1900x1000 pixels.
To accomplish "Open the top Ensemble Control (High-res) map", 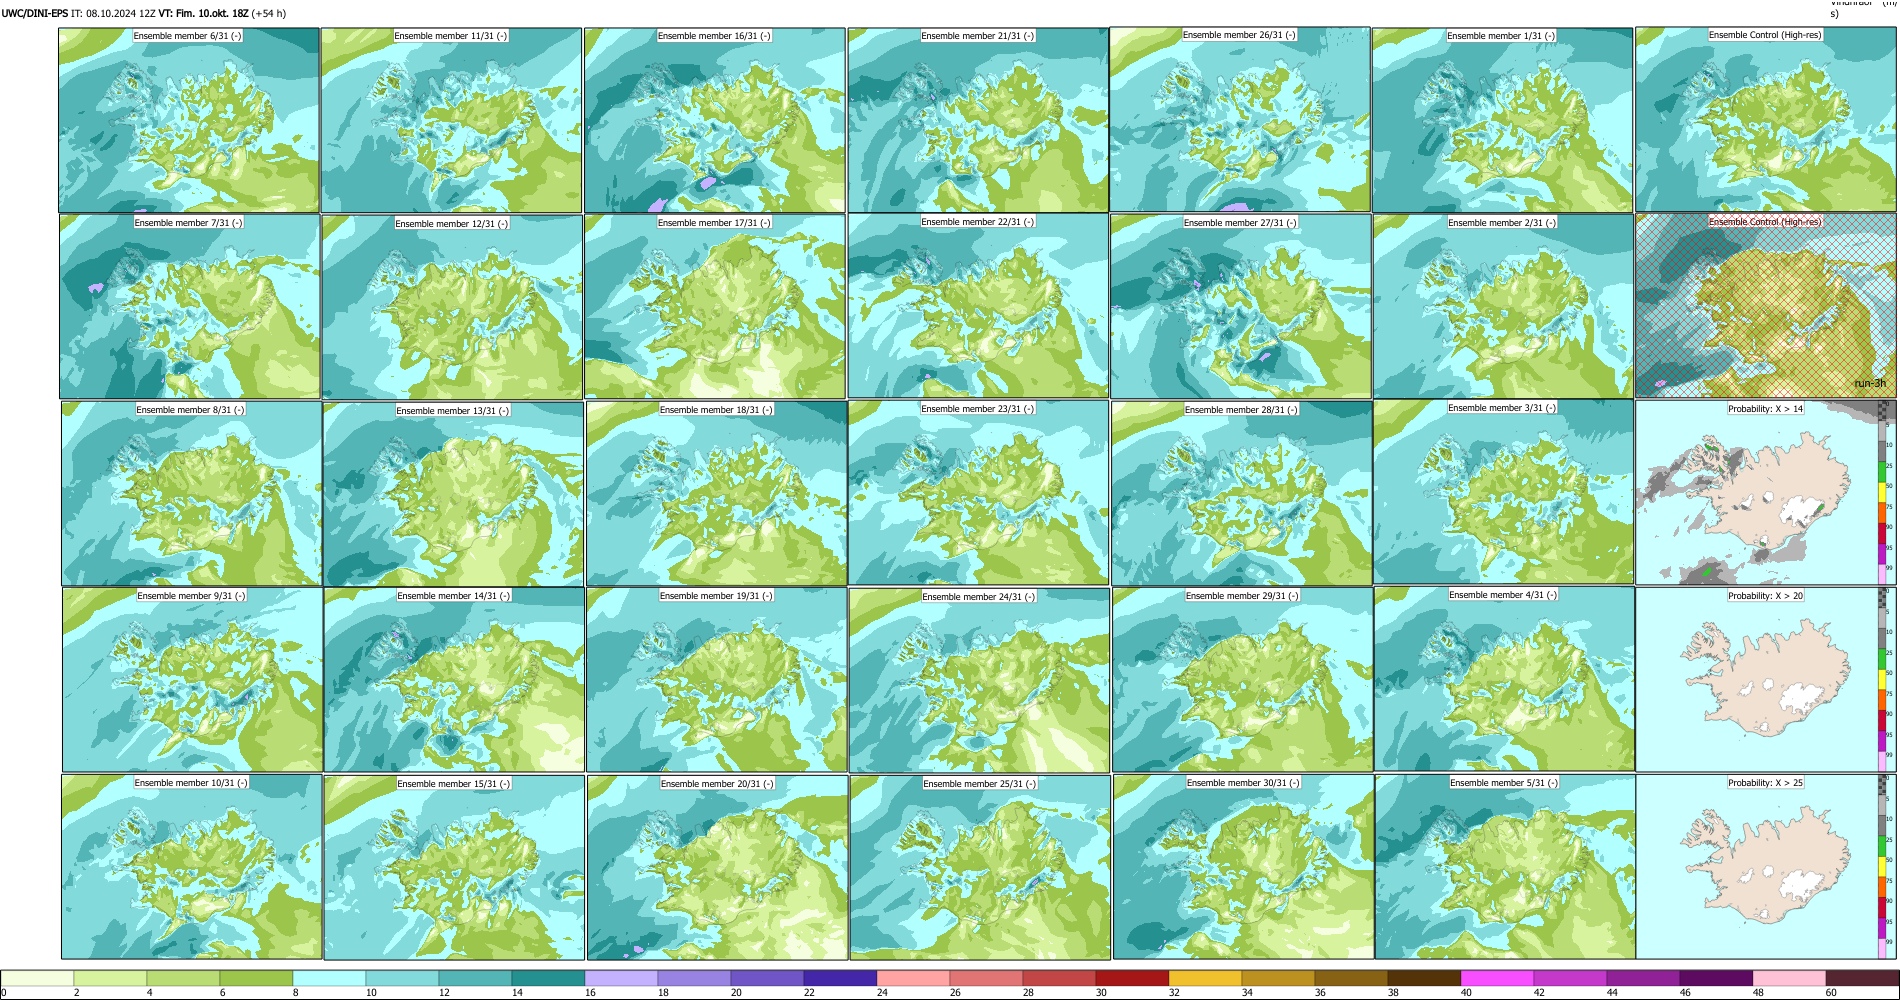I will (x=1766, y=119).
